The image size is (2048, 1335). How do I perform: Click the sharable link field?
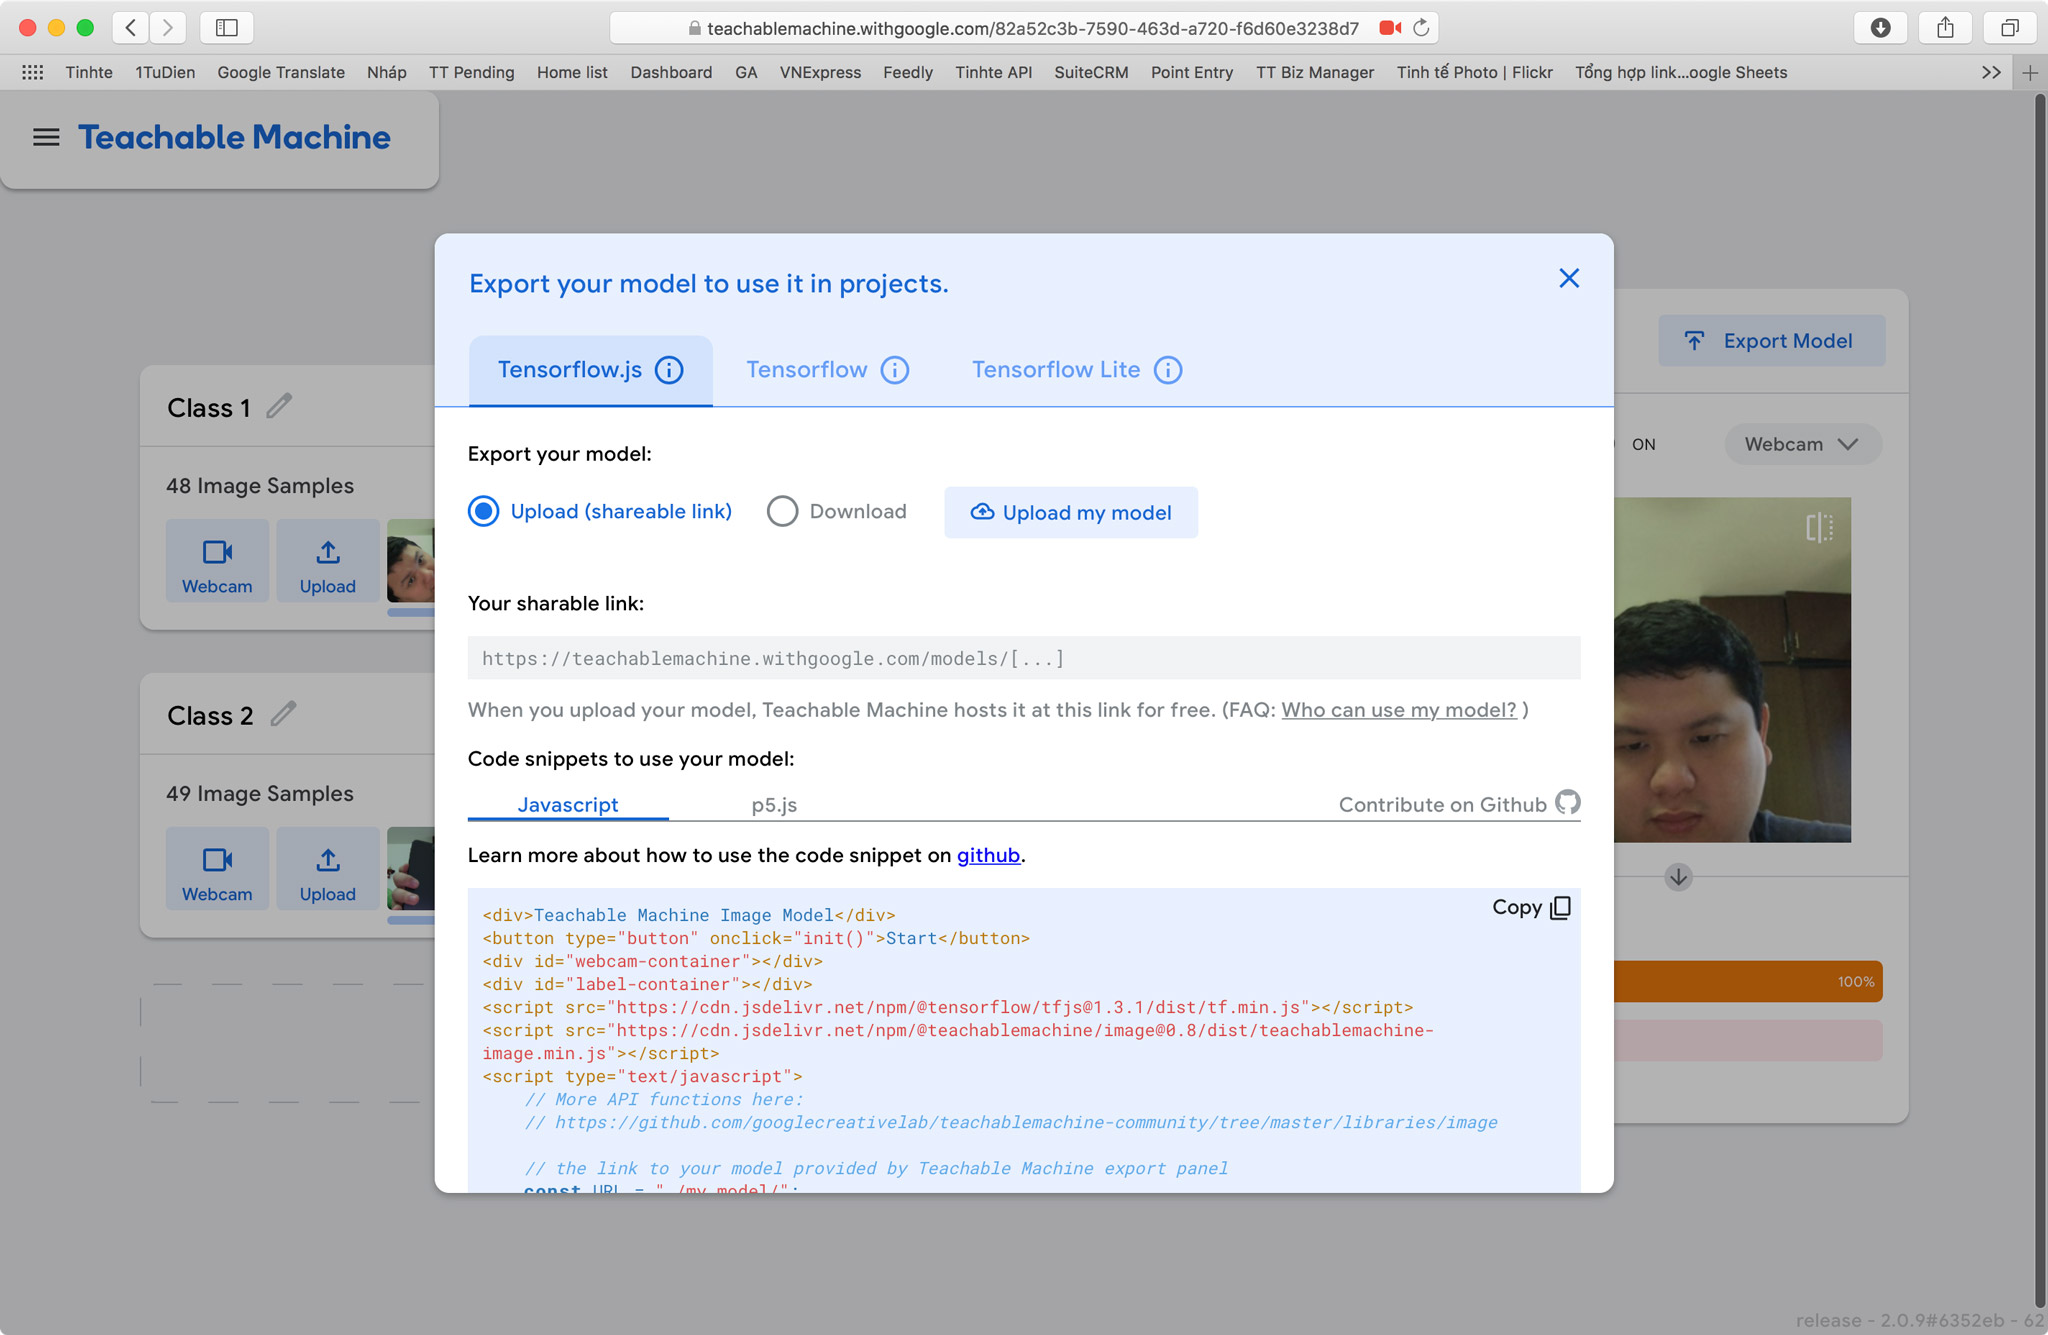tap(1024, 658)
